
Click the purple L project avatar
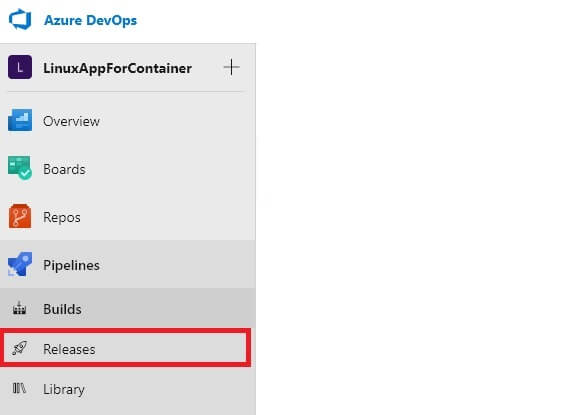[20, 67]
